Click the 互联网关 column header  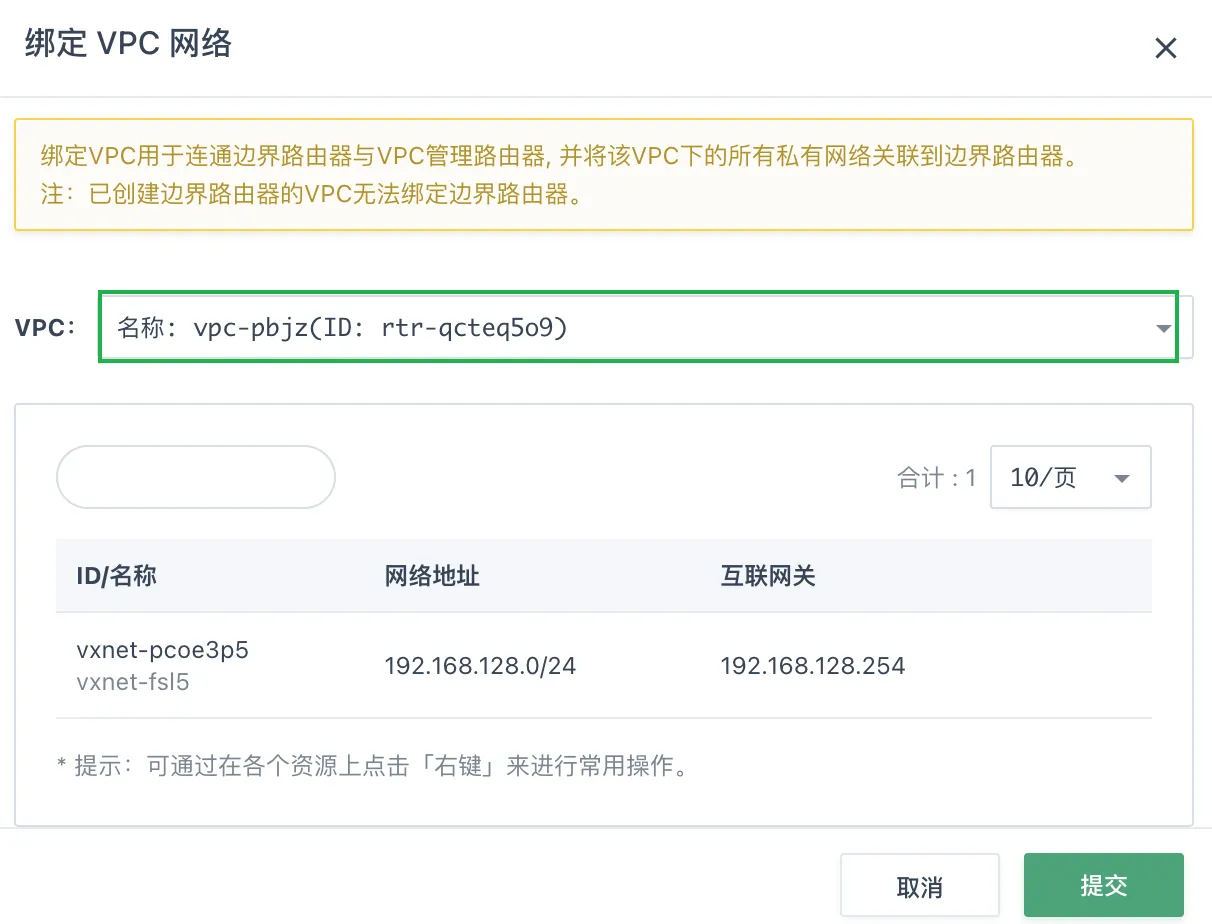768,576
